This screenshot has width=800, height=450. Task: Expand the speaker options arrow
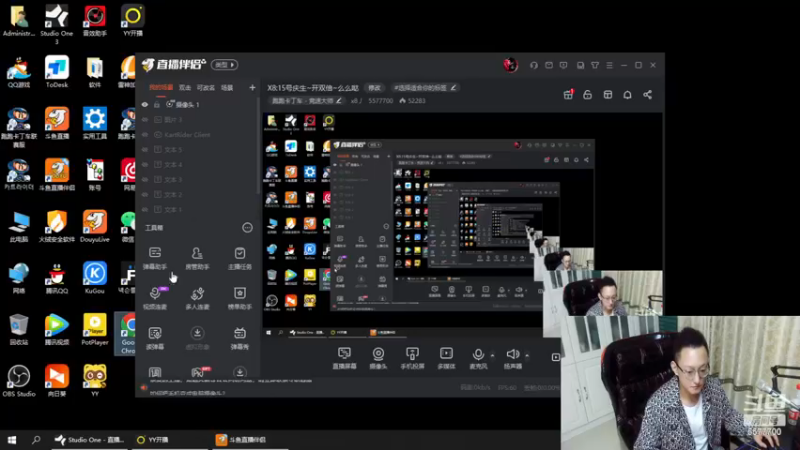coord(527,355)
